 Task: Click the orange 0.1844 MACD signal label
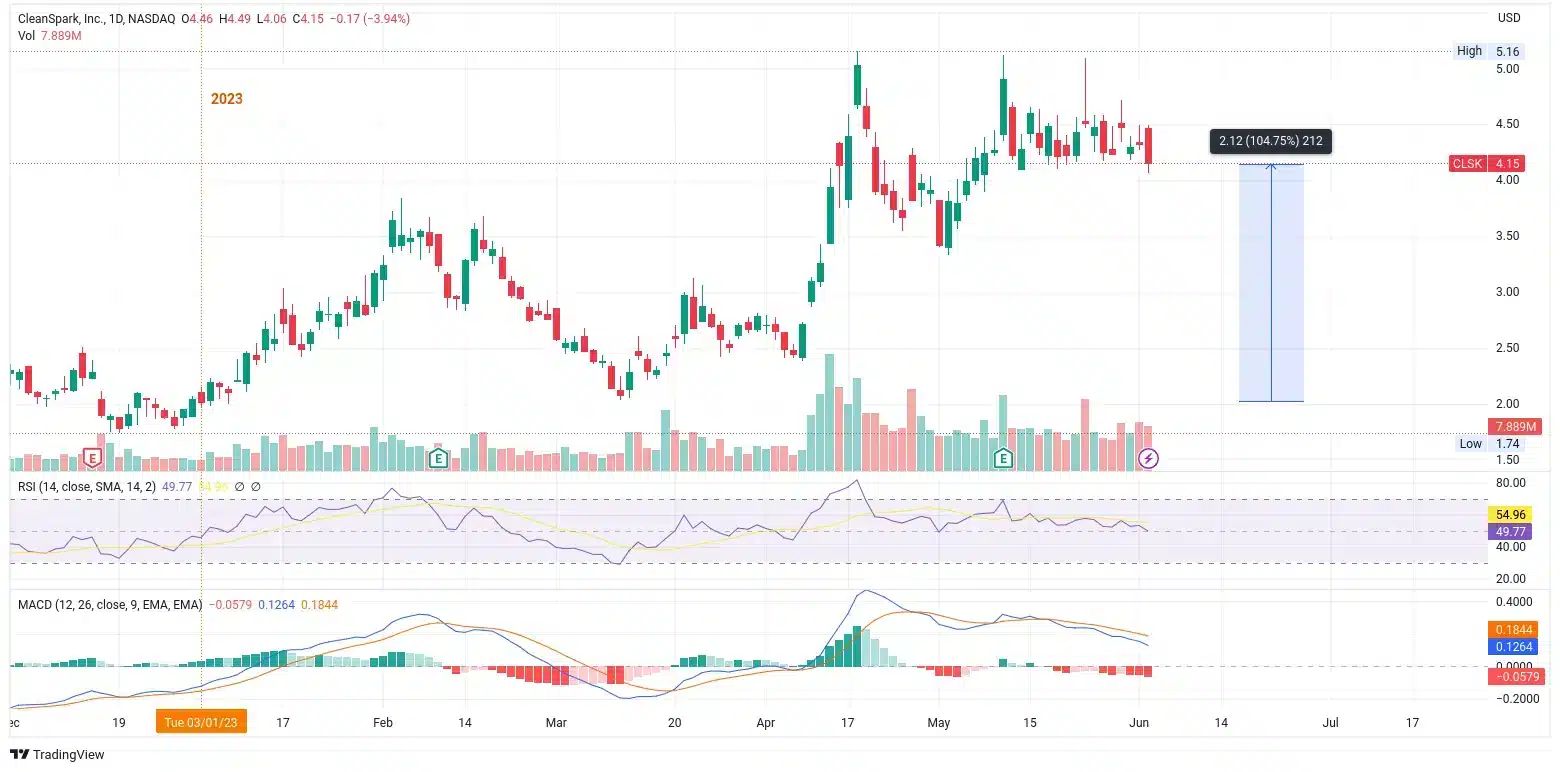1512,629
